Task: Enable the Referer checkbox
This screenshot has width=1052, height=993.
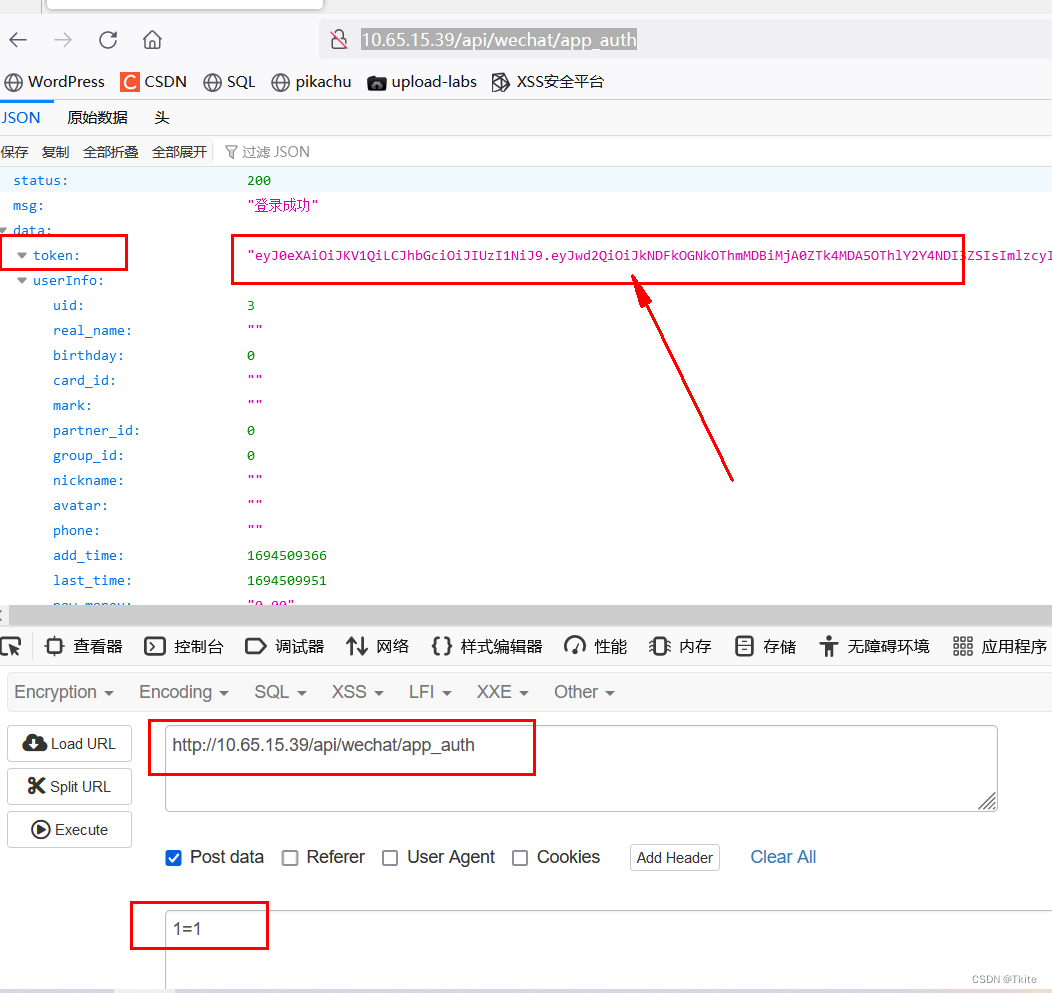Action: [290, 857]
